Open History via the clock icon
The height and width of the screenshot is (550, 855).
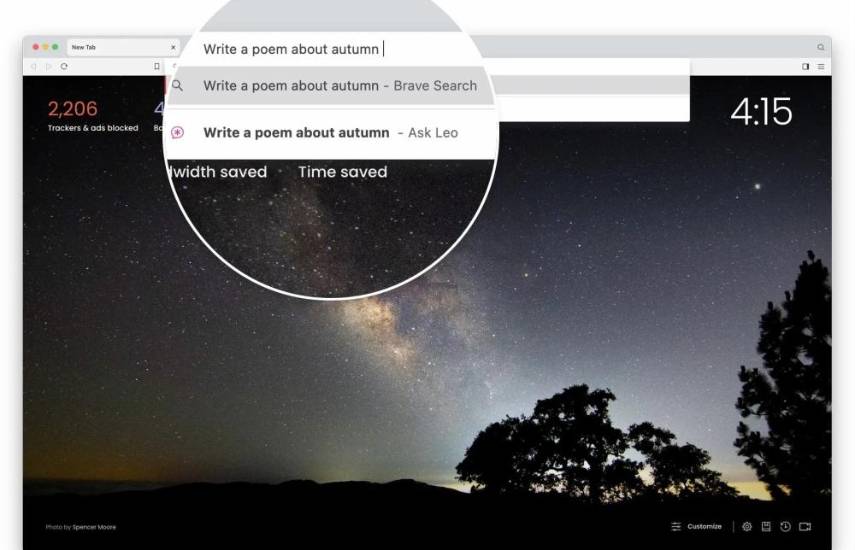(785, 527)
